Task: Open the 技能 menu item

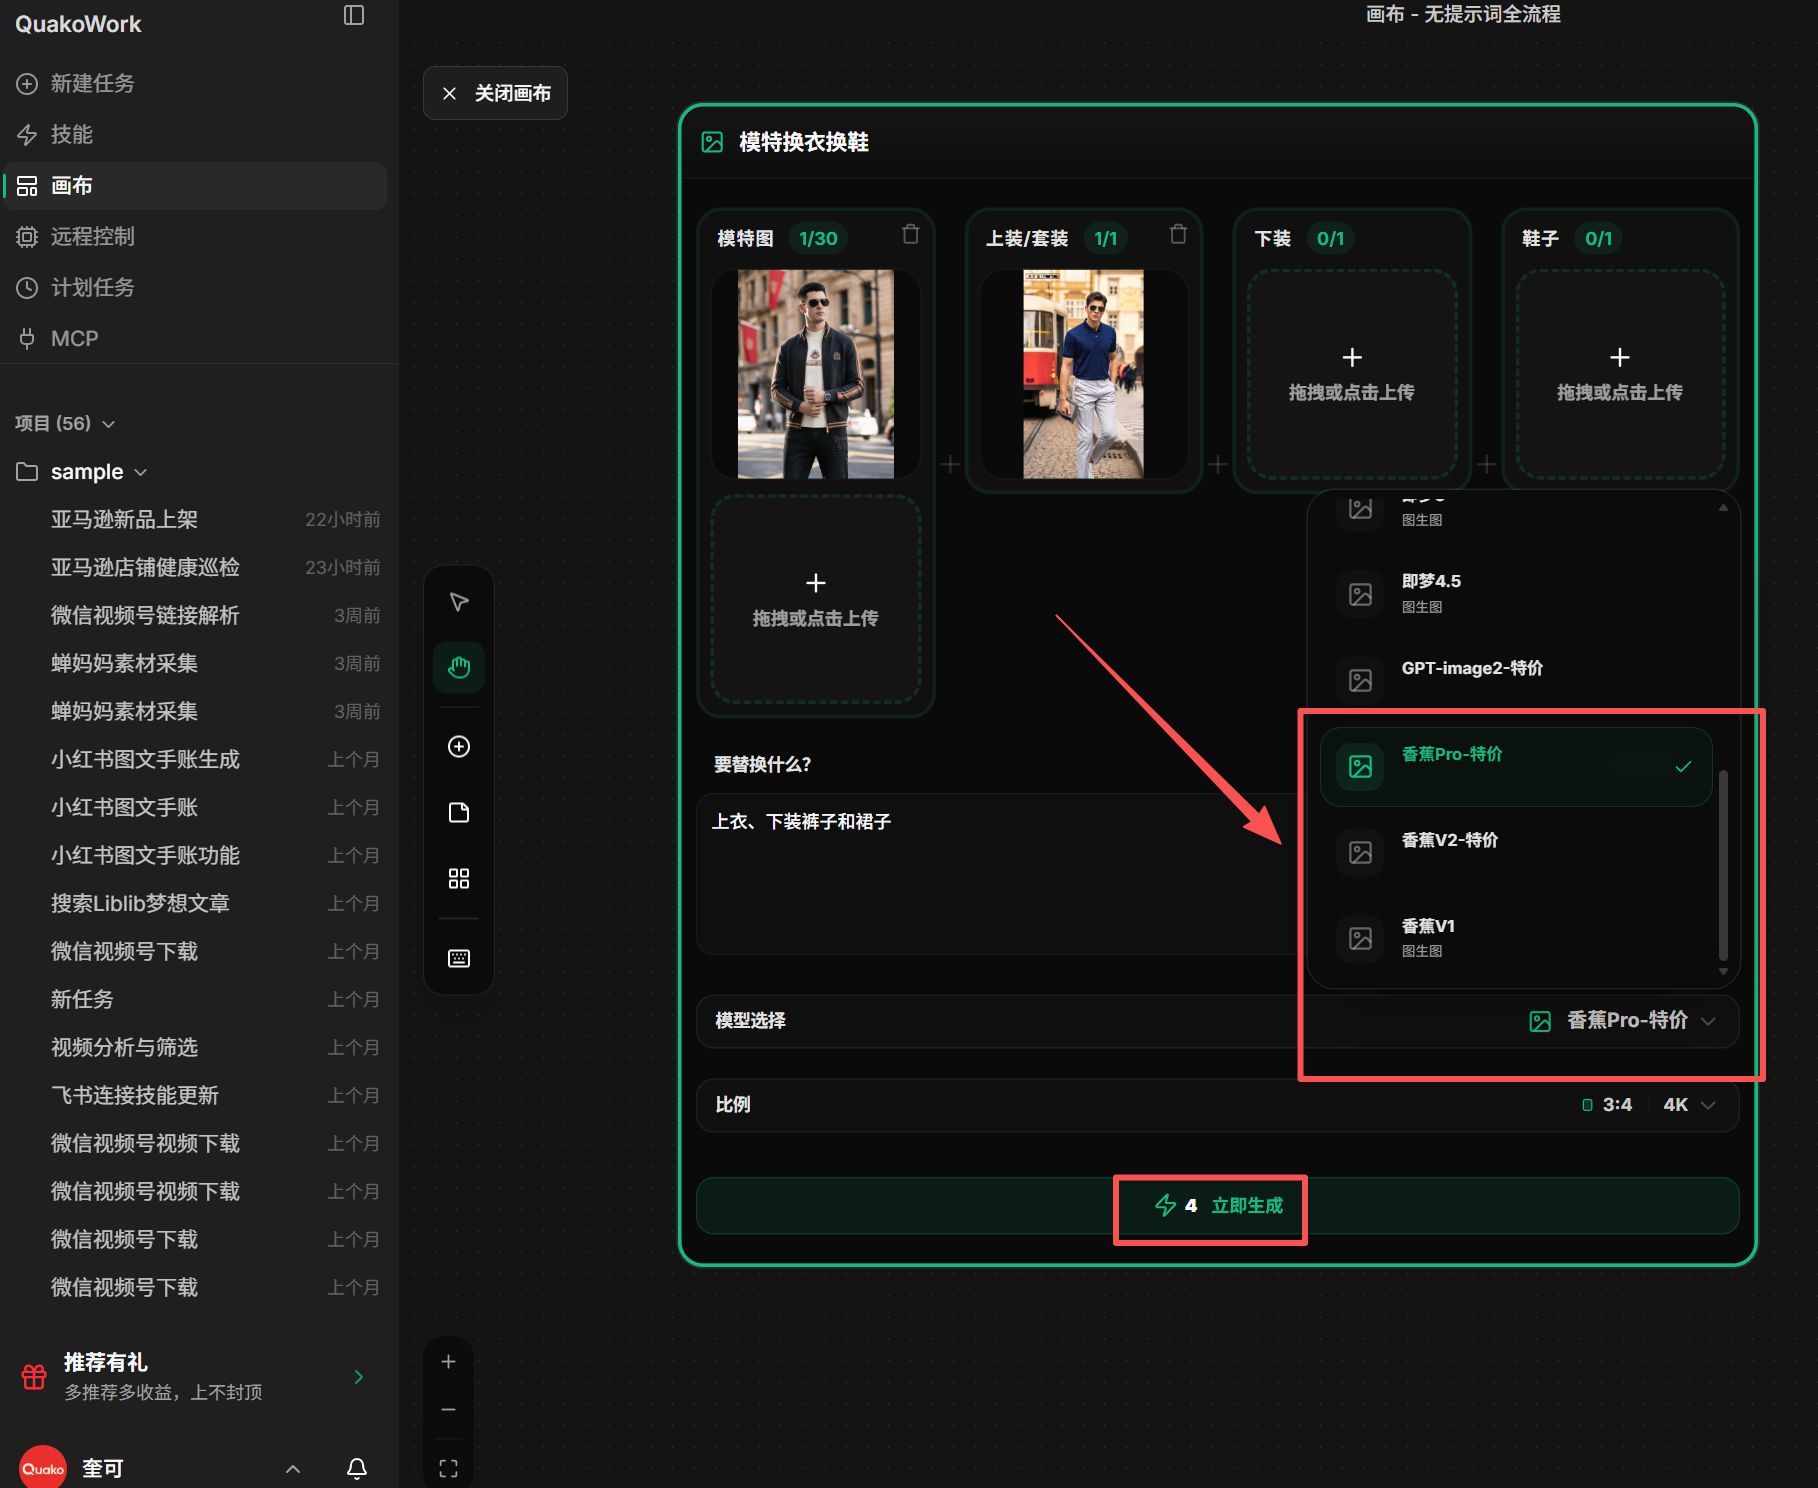Action: coord(195,134)
